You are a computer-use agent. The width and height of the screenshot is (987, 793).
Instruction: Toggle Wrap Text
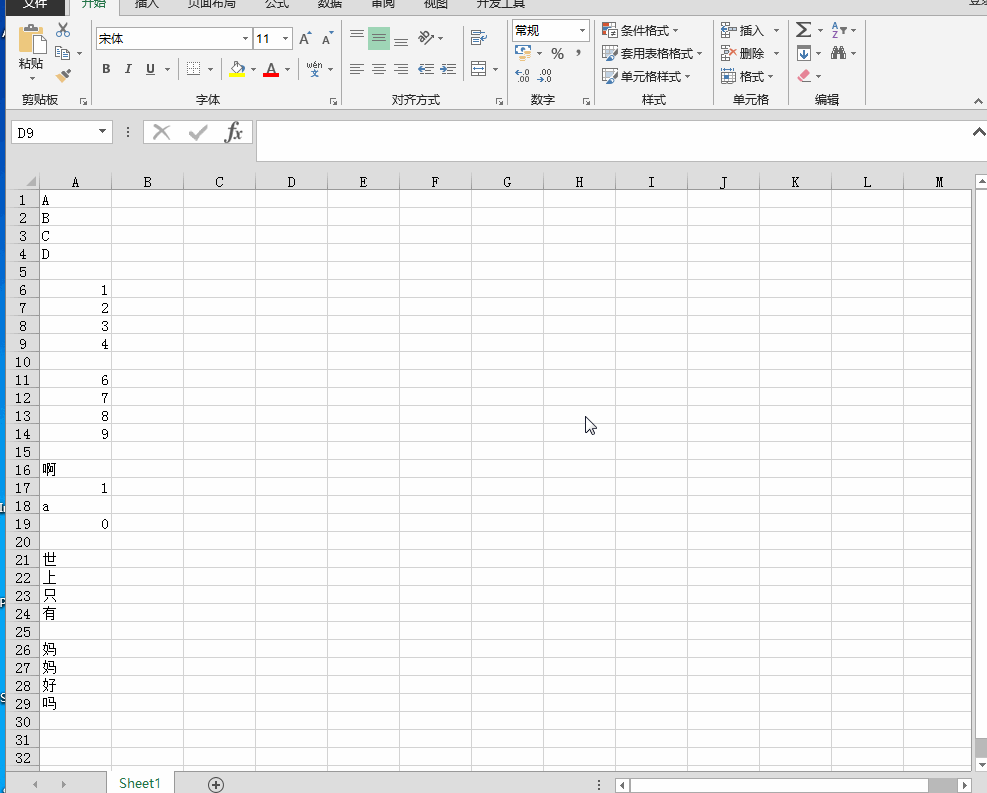[x=479, y=38]
